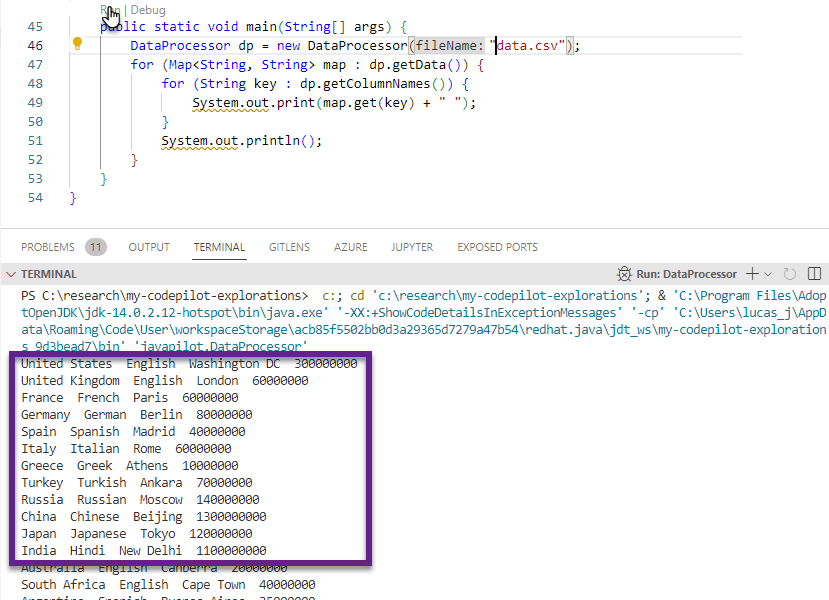Image resolution: width=829 pixels, height=600 pixels.
Task: Open the PROBLEMS panel tab
Action: point(48,247)
